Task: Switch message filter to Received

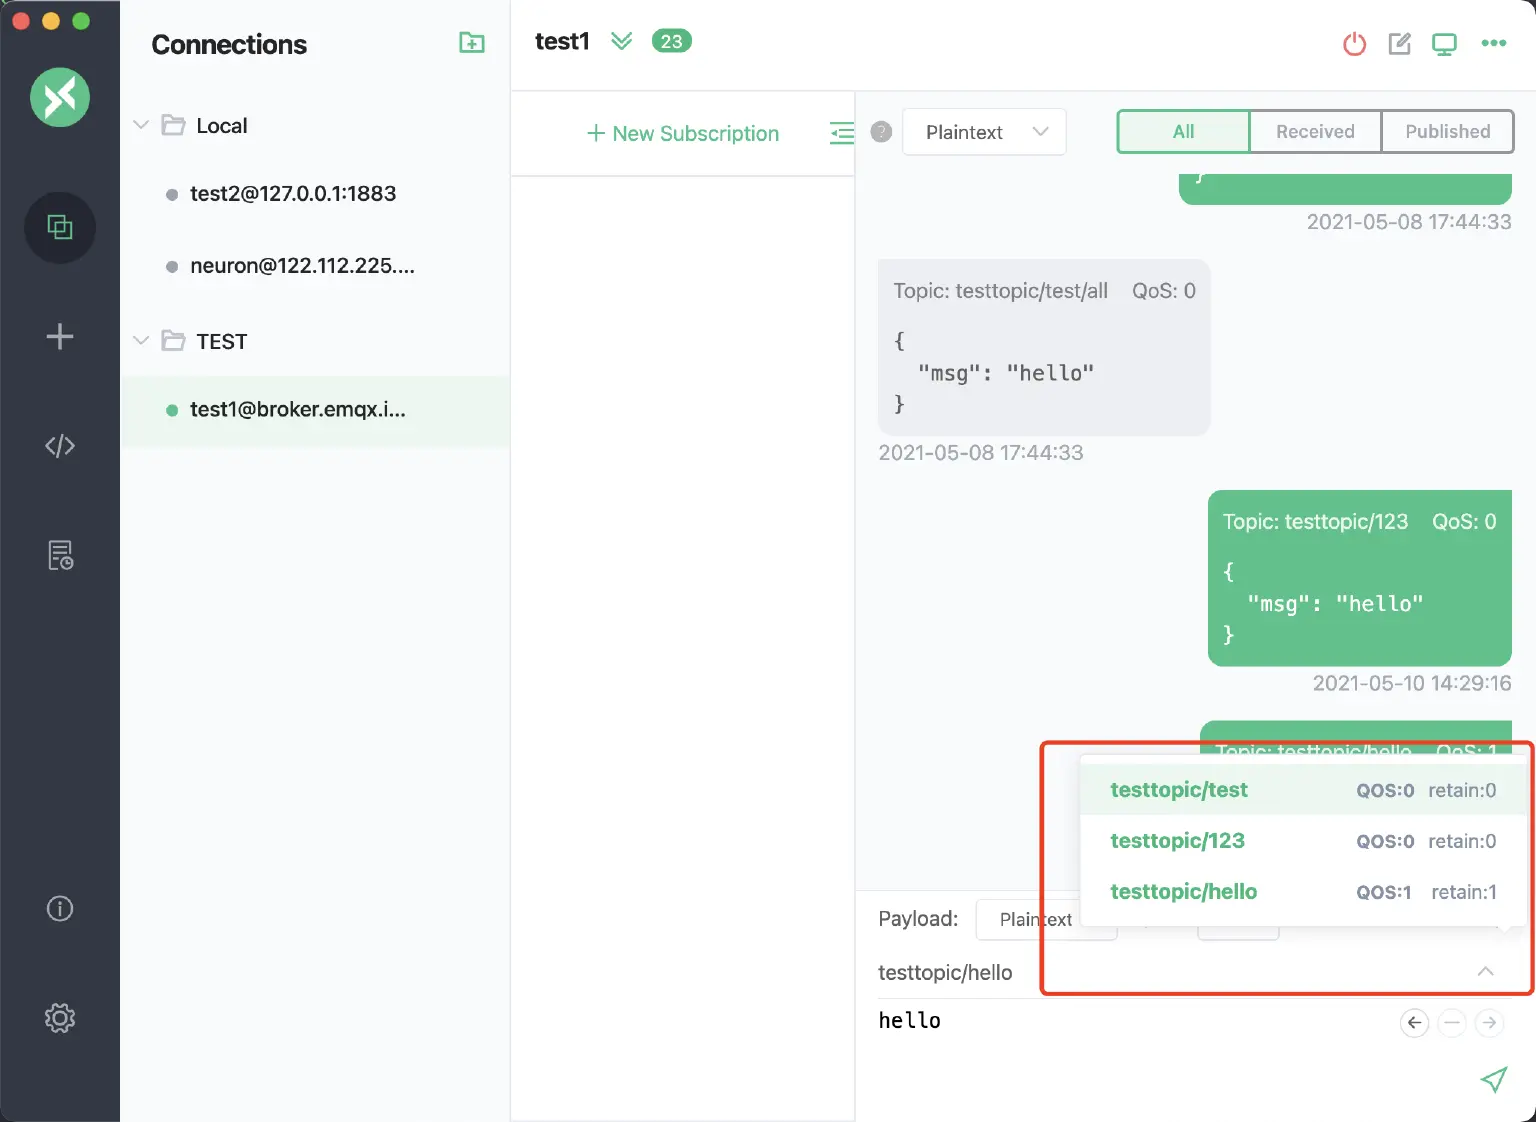Action: coord(1314,132)
